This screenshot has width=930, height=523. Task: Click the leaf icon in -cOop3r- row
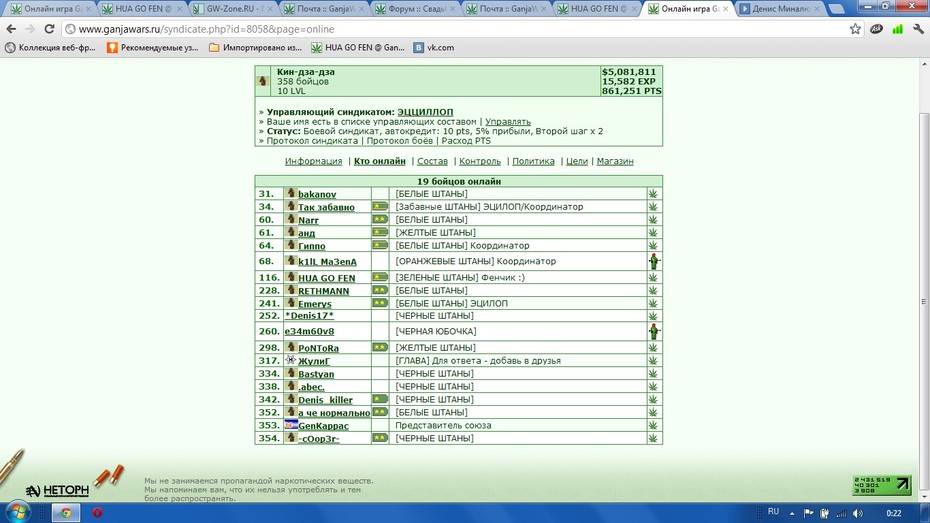[x=653, y=438]
